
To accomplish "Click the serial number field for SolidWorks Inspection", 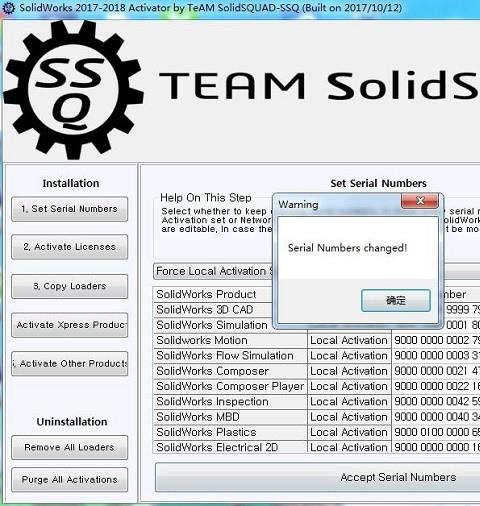I will (x=436, y=402).
